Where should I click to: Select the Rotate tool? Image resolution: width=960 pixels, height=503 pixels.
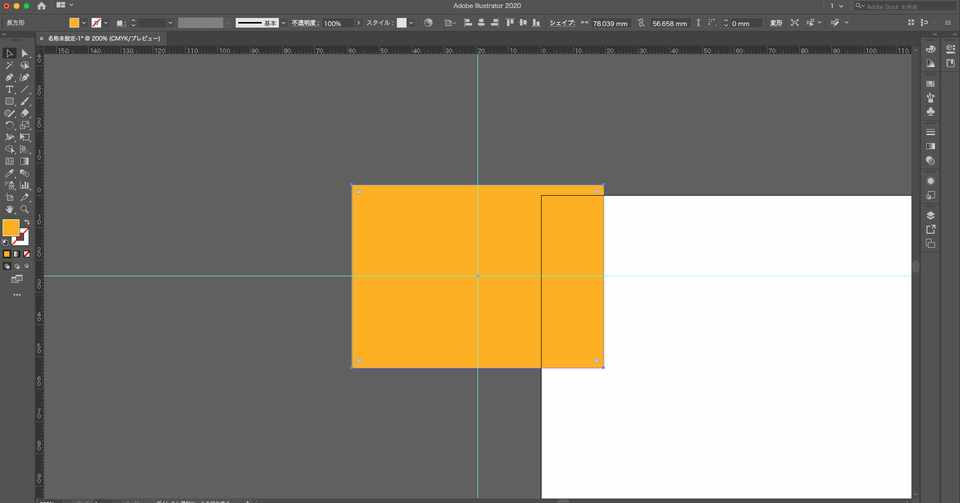(x=10, y=125)
